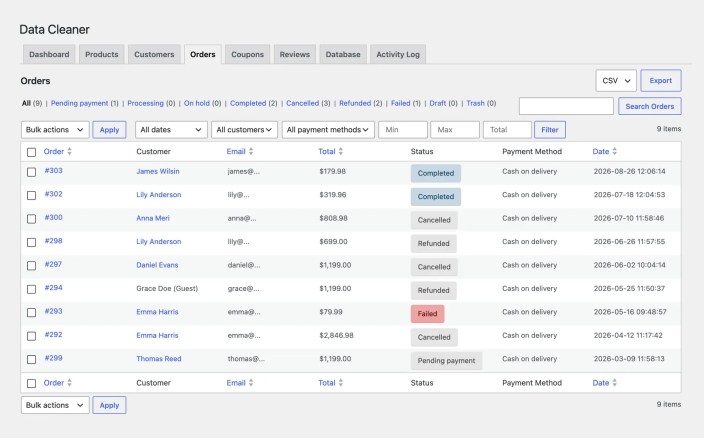The width and height of the screenshot is (704, 438).
Task: Click sort arrows beside top Email header
Action: click(251, 152)
